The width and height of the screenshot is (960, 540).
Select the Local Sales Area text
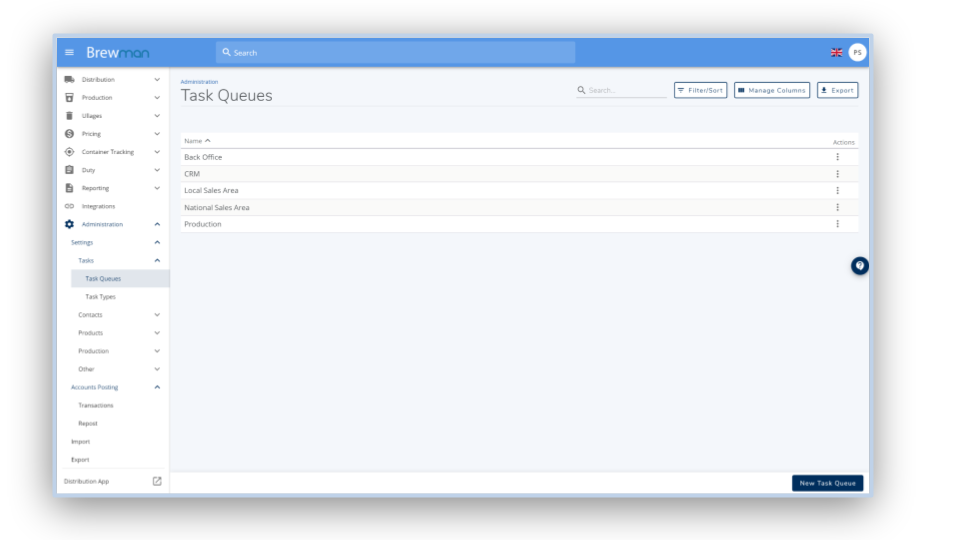click(x=211, y=190)
